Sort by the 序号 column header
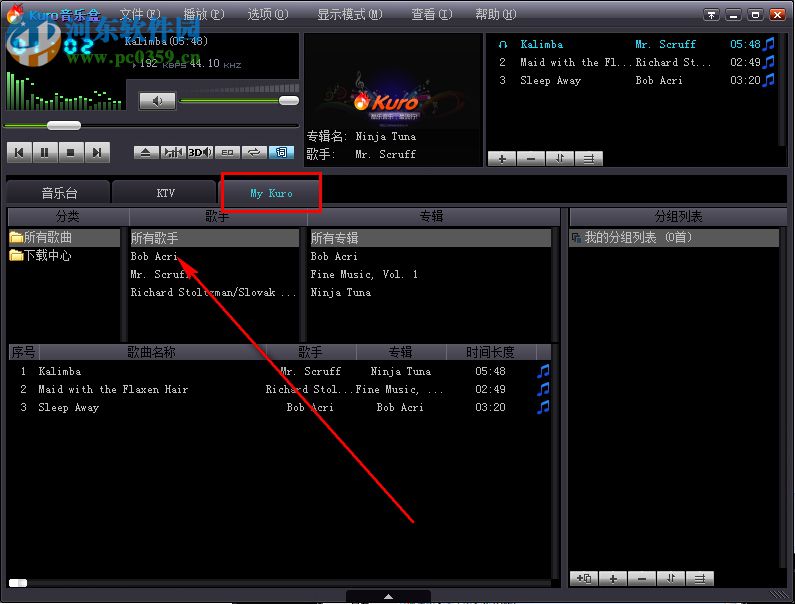The width and height of the screenshot is (795, 604). click(23, 352)
